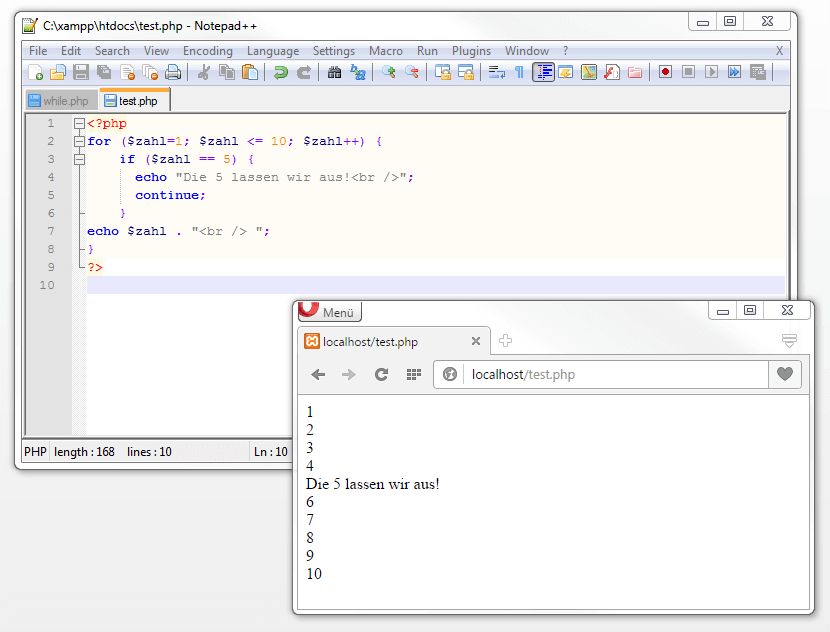Start macro recording with the red dot
Viewport: 830px width, 632px height.
(665, 71)
